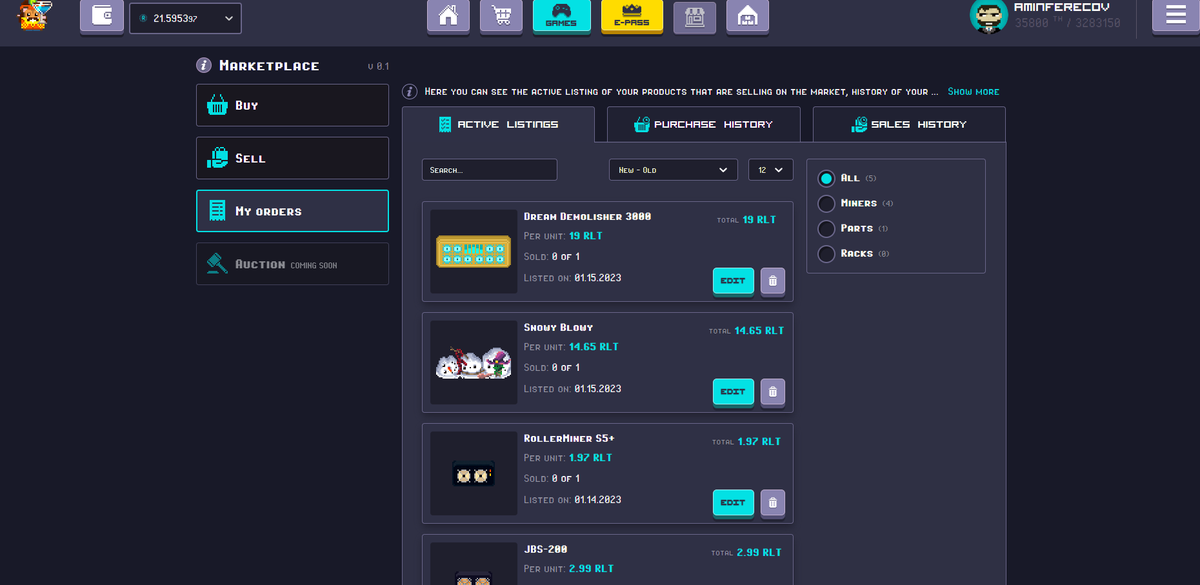Click the home icon button

[x=448, y=17]
